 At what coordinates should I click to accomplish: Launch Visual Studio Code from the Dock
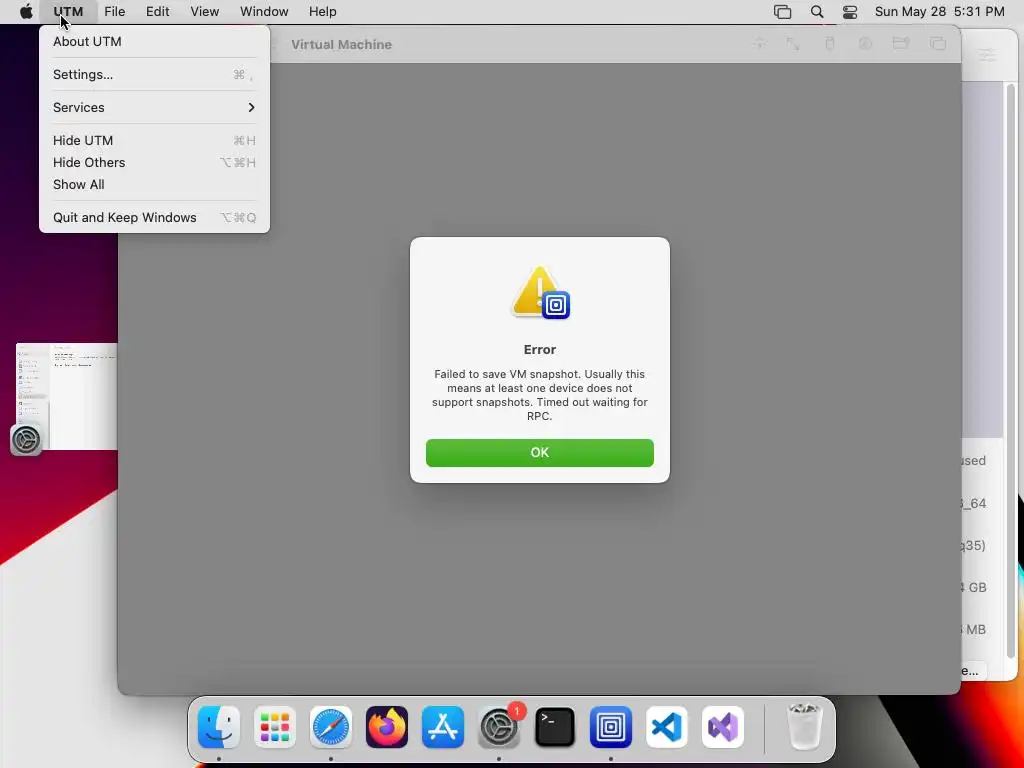coord(667,727)
